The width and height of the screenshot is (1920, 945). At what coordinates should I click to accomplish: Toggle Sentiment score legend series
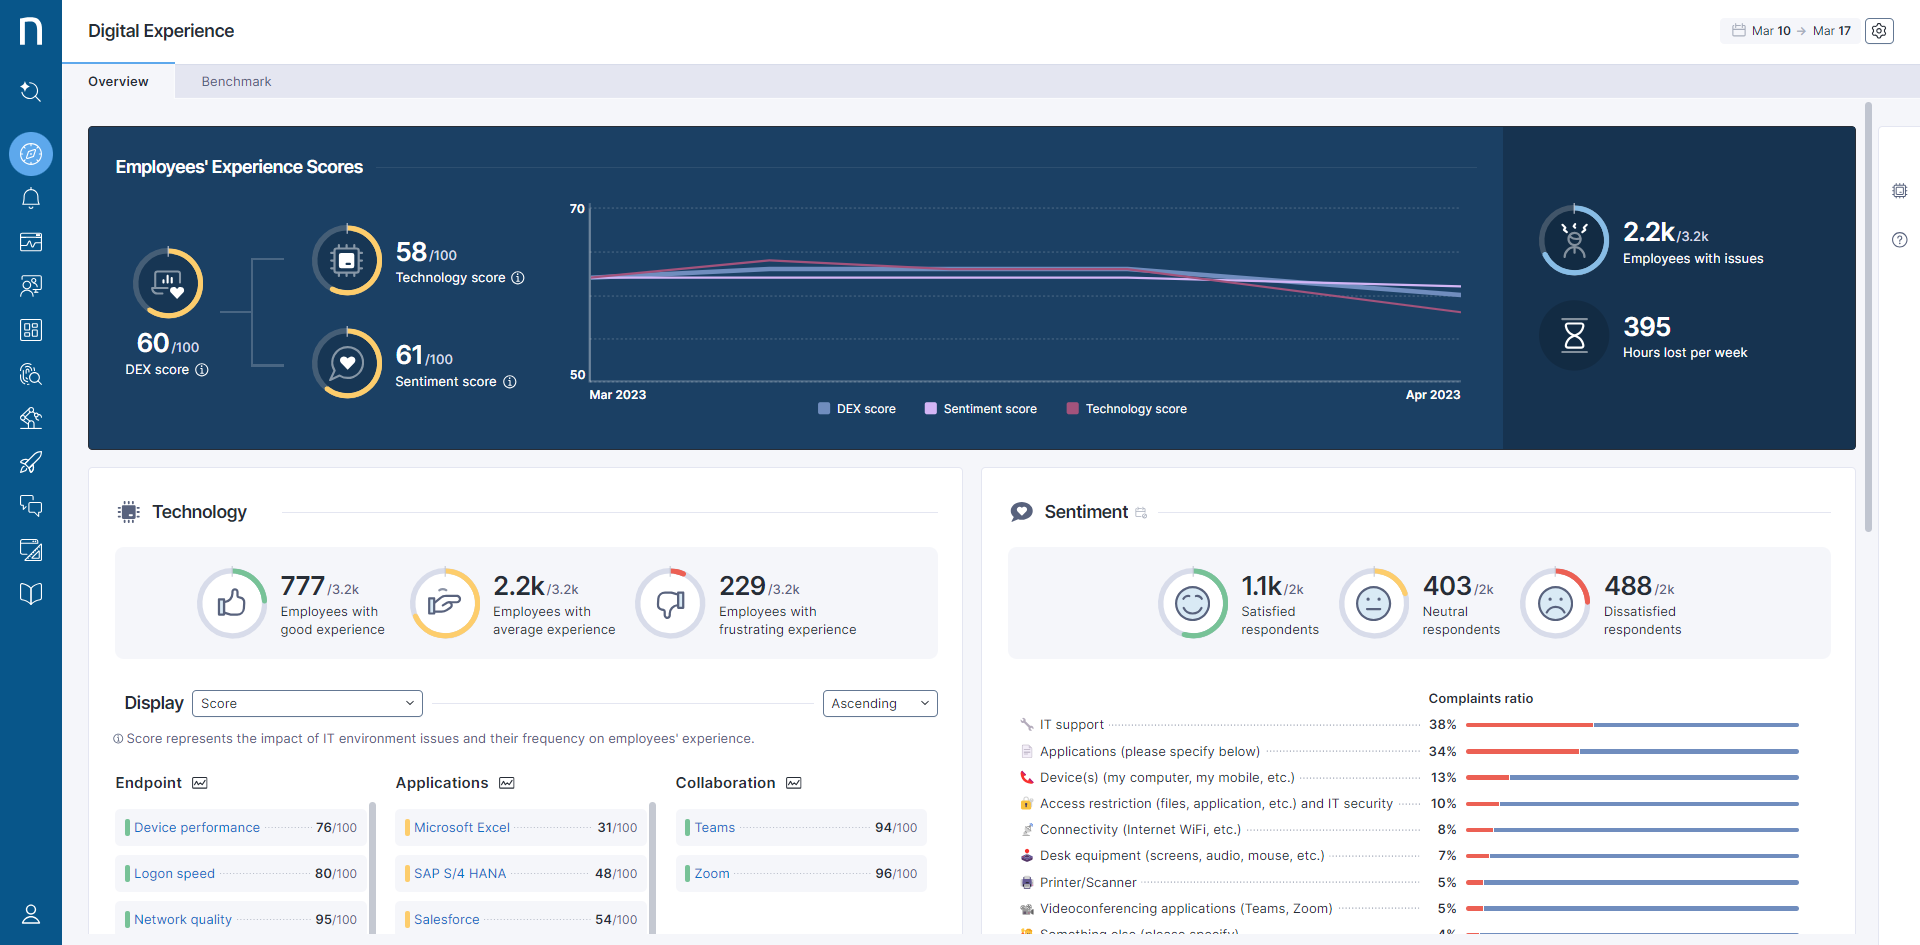[x=980, y=409]
